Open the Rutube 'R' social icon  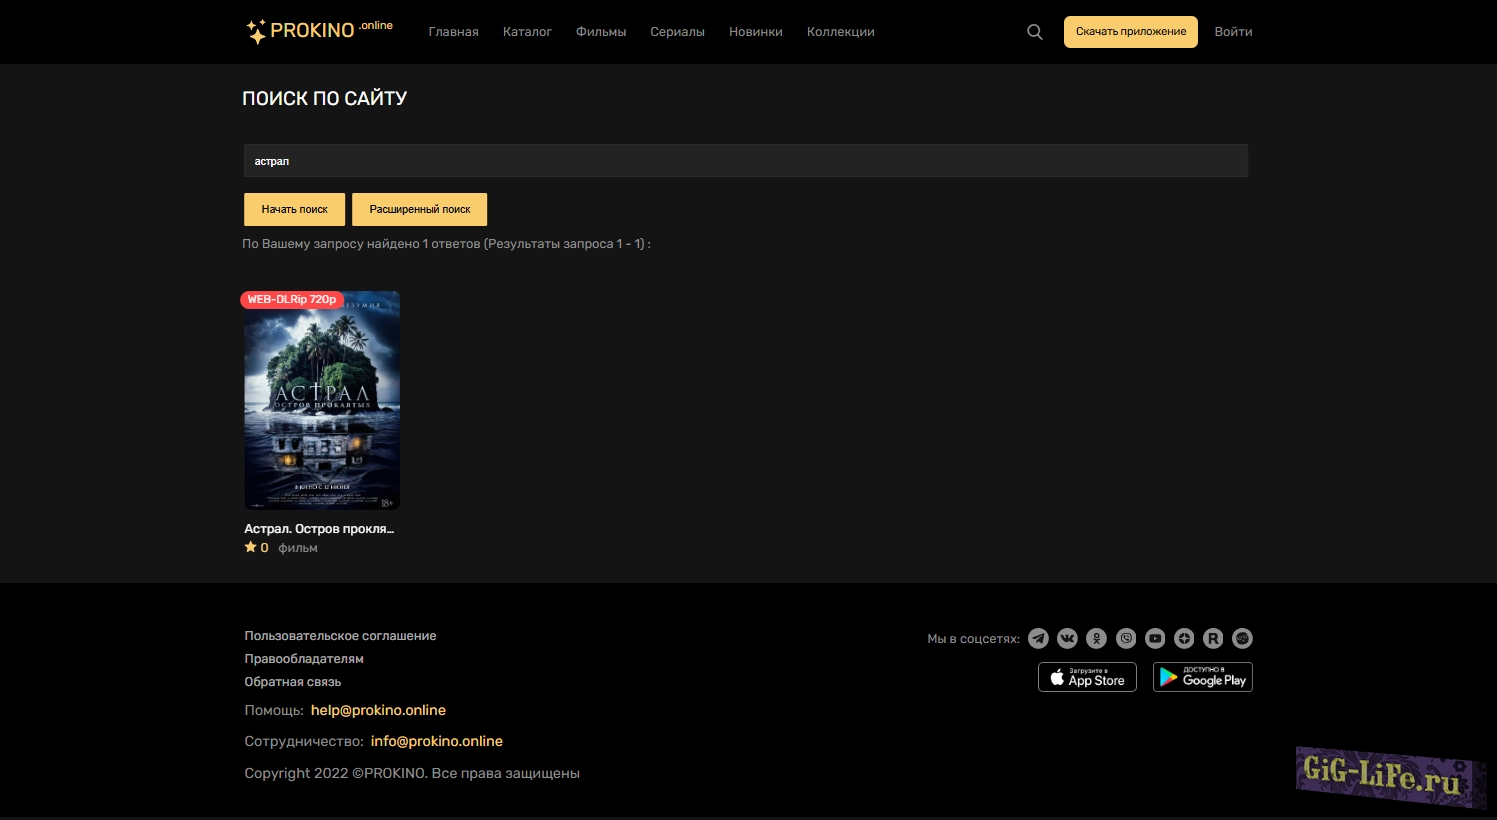(1213, 638)
